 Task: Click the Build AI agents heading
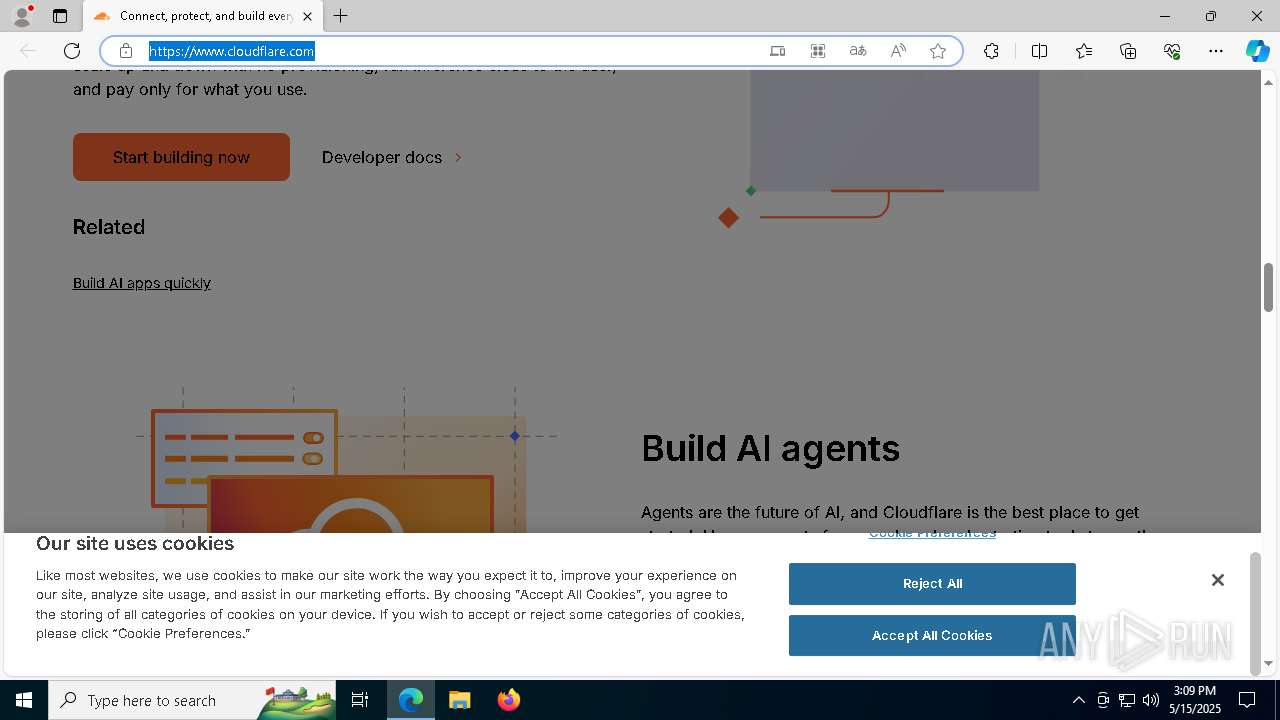(770, 448)
